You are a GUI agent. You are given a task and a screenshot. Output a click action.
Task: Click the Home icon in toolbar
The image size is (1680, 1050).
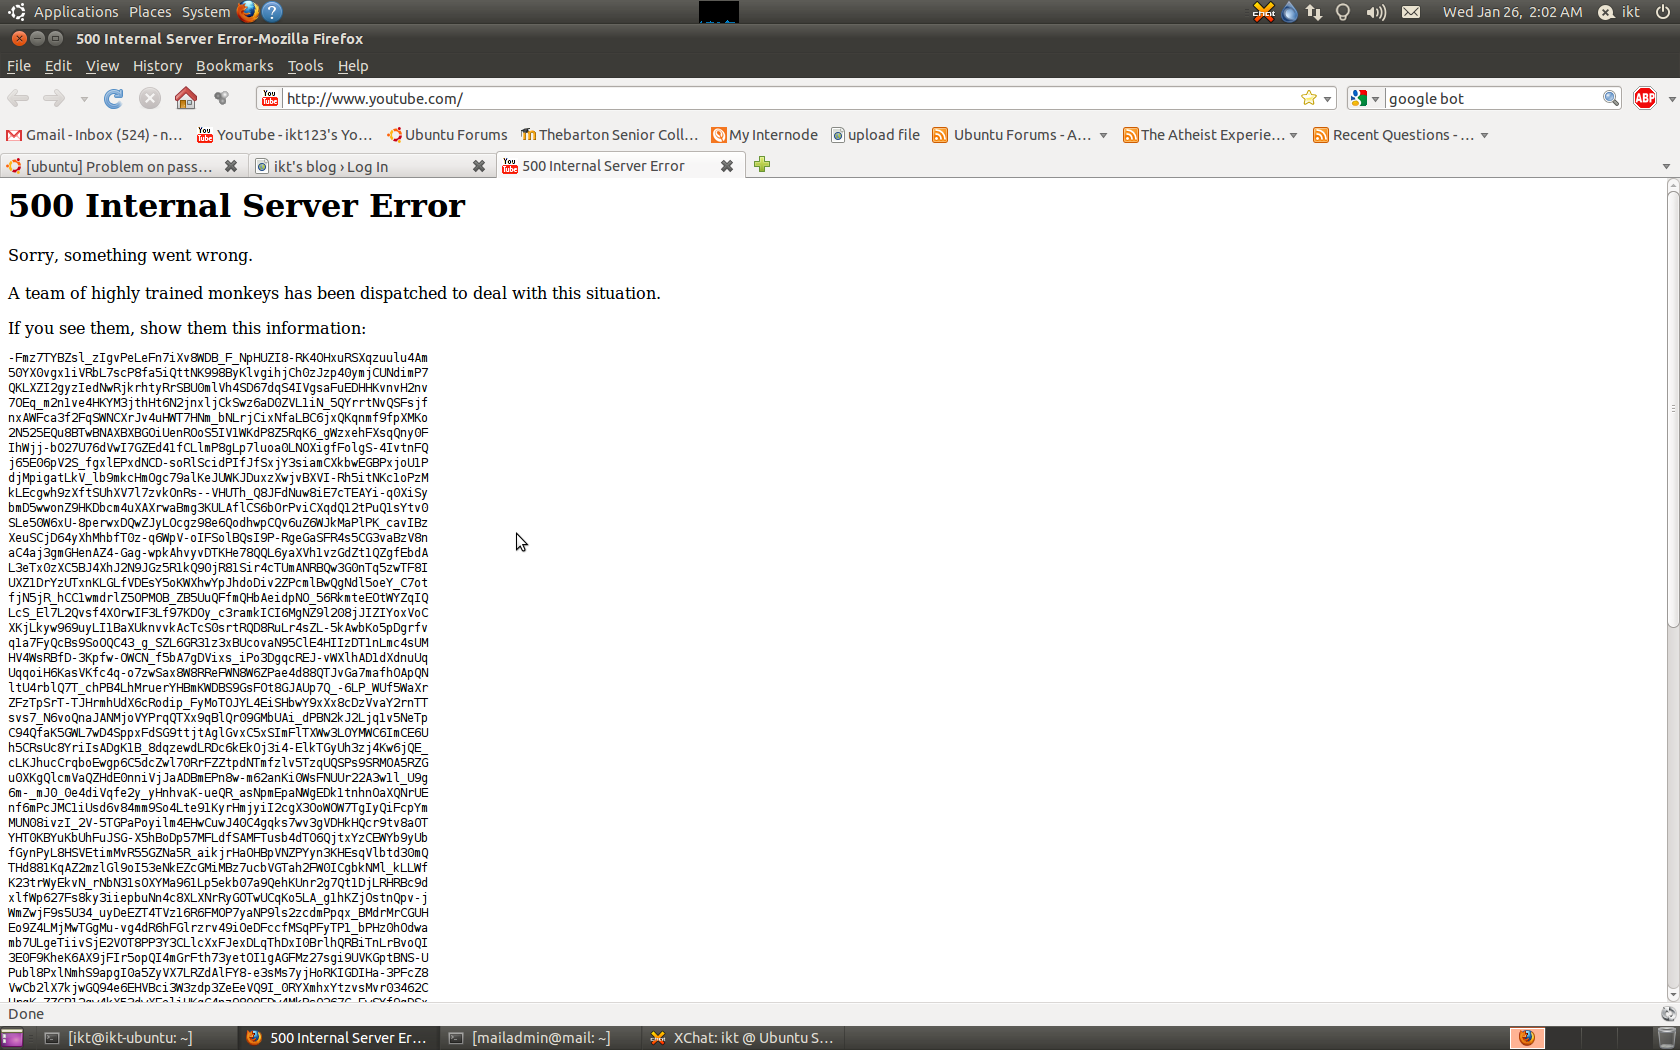(186, 98)
